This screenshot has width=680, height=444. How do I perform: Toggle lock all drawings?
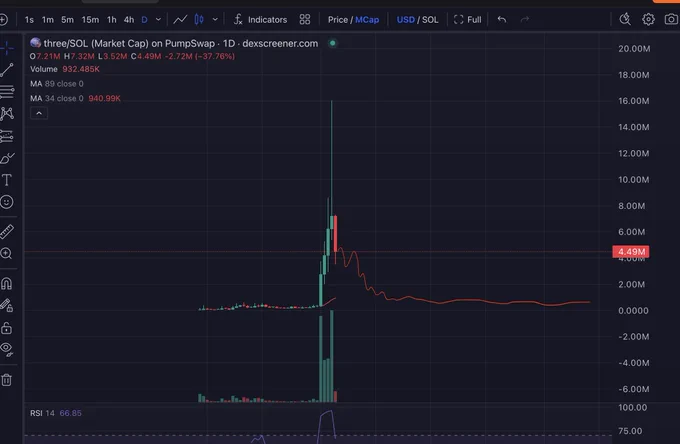click(7, 328)
